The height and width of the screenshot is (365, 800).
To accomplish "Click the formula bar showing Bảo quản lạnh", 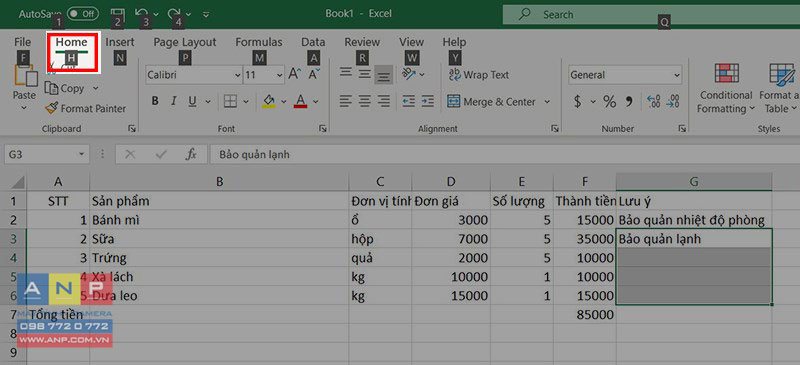I will [x=505, y=154].
